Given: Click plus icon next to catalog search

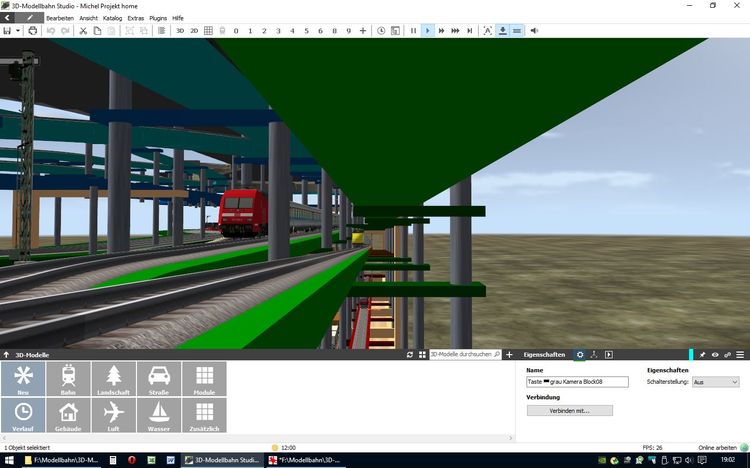Looking at the screenshot, I should pos(509,355).
